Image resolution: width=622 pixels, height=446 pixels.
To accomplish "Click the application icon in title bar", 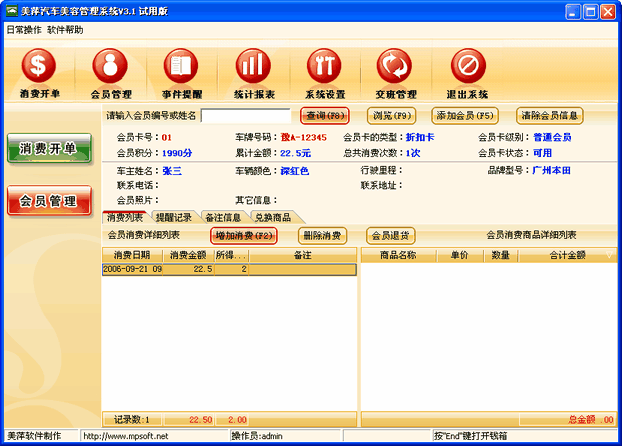I will pos(11,11).
